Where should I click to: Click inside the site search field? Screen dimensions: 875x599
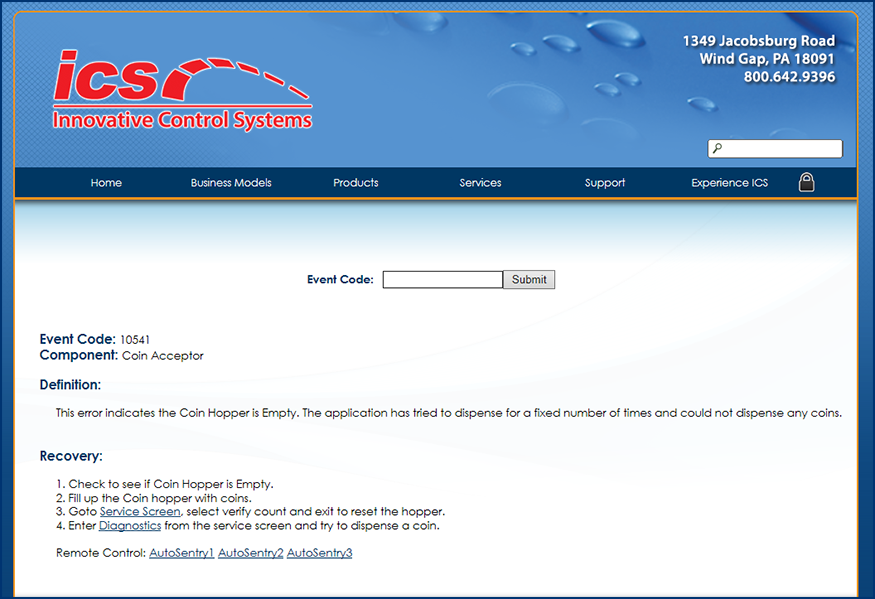(x=782, y=149)
